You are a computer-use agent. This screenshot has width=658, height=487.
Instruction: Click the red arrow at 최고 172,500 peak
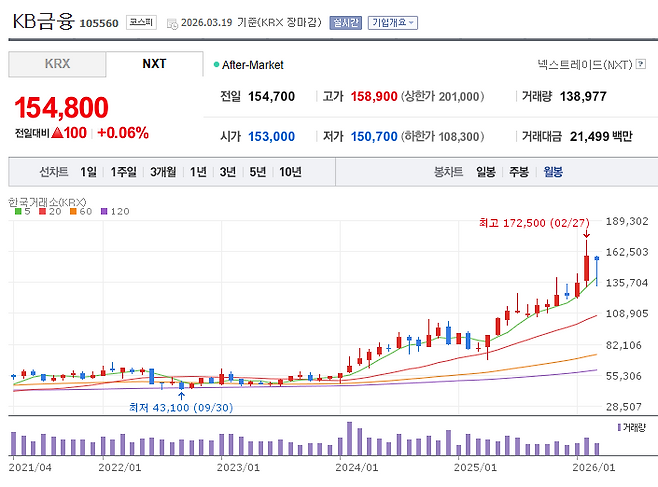[587, 234]
